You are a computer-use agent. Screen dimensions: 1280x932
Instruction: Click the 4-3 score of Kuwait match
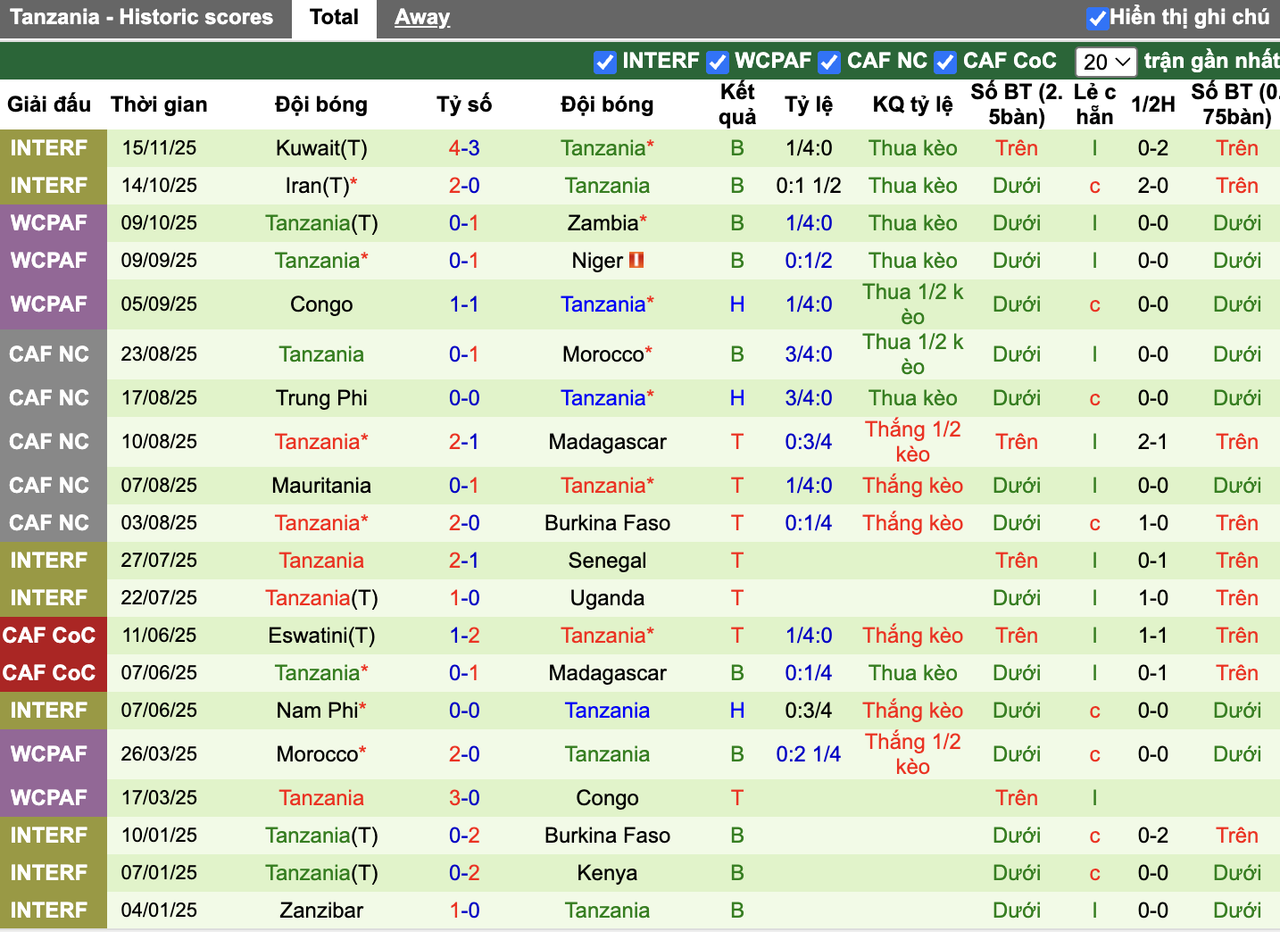(464, 148)
